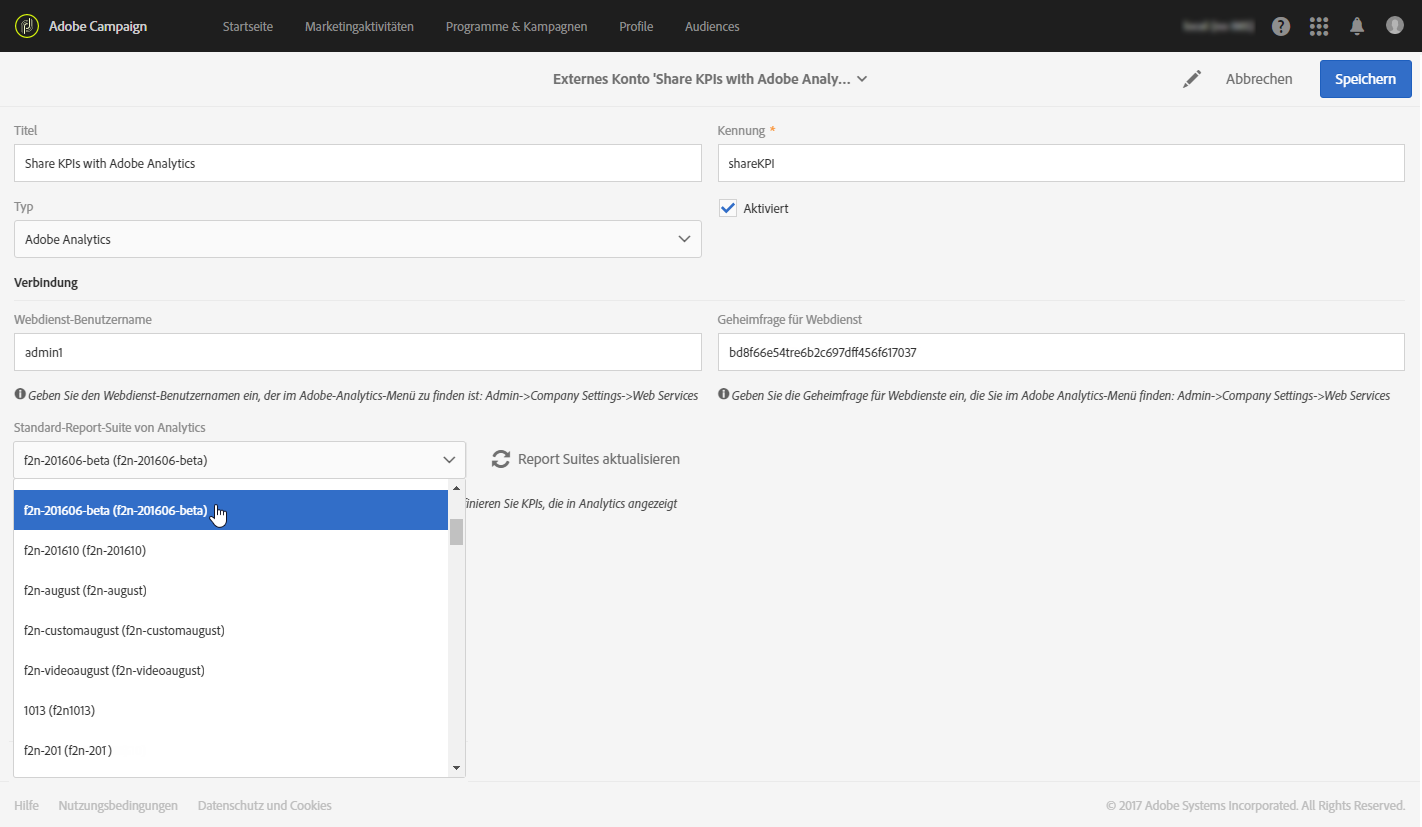Open the Nutzungsbedingungen footer link
This screenshot has width=1422, height=827.
(x=118, y=805)
